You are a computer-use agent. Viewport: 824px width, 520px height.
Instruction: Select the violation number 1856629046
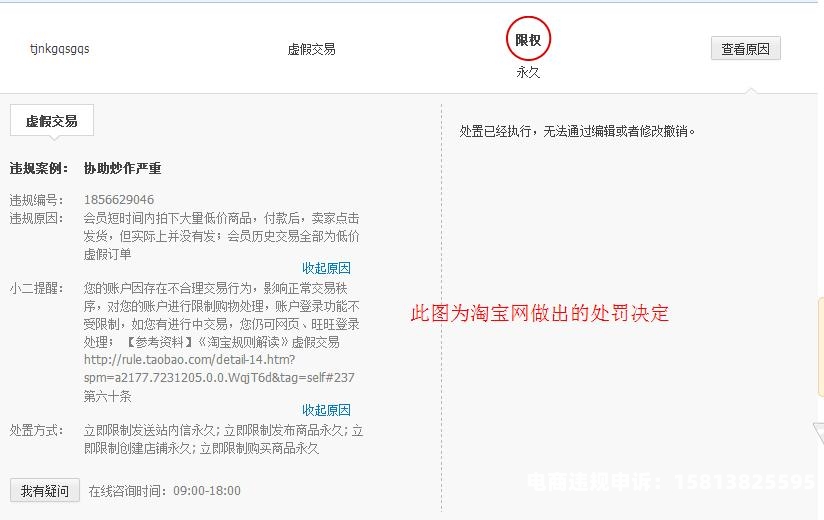119,200
